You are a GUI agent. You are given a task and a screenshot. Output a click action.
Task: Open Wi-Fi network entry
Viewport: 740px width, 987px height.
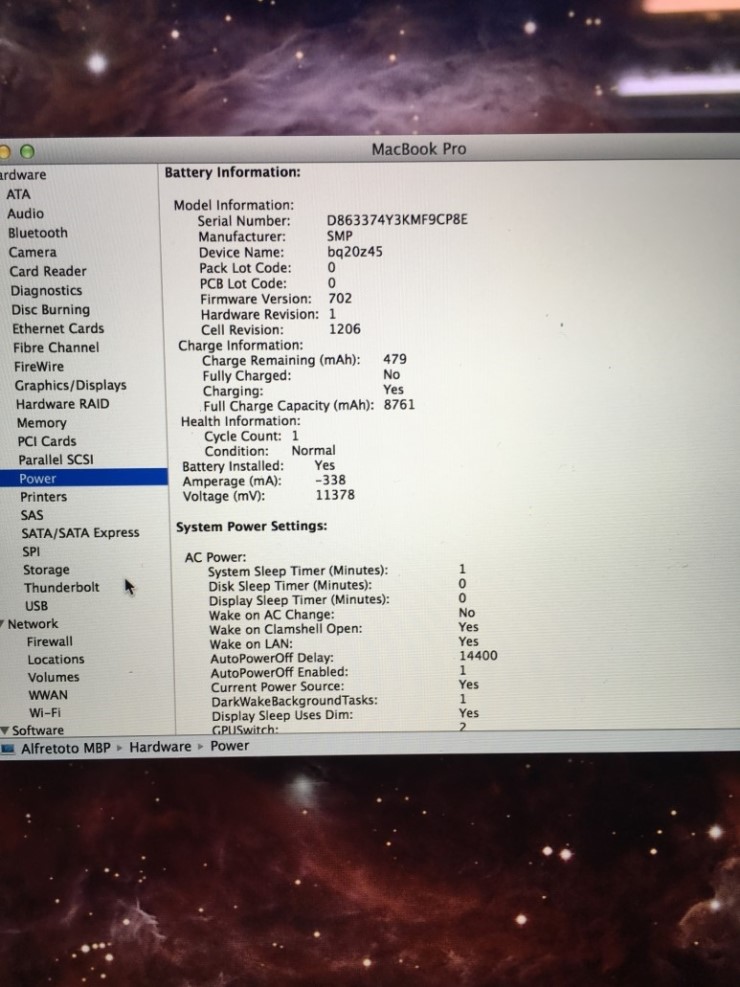[x=45, y=713]
